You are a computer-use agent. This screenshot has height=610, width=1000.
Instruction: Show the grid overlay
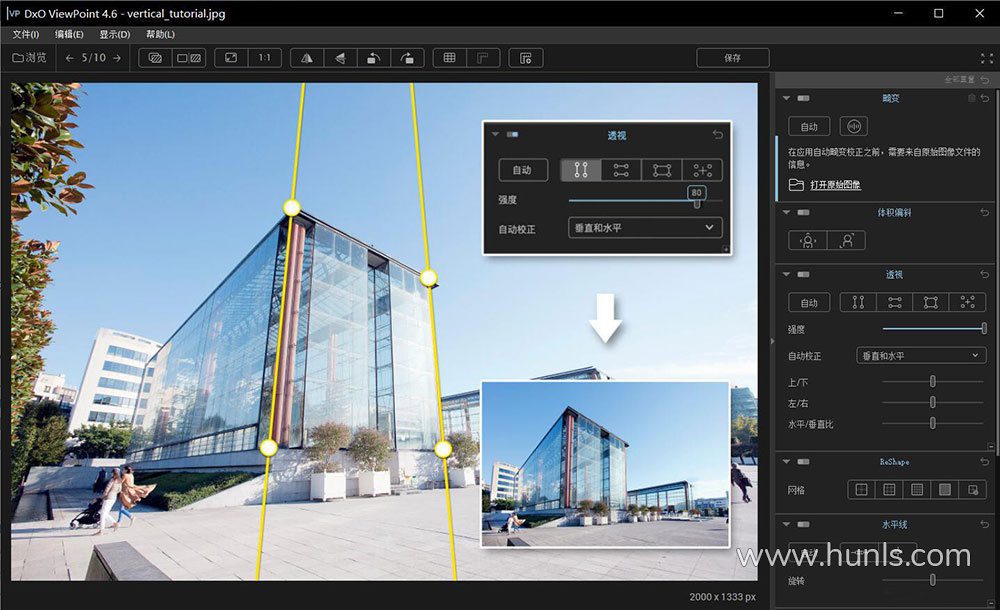pyautogui.click(x=450, y=58)
